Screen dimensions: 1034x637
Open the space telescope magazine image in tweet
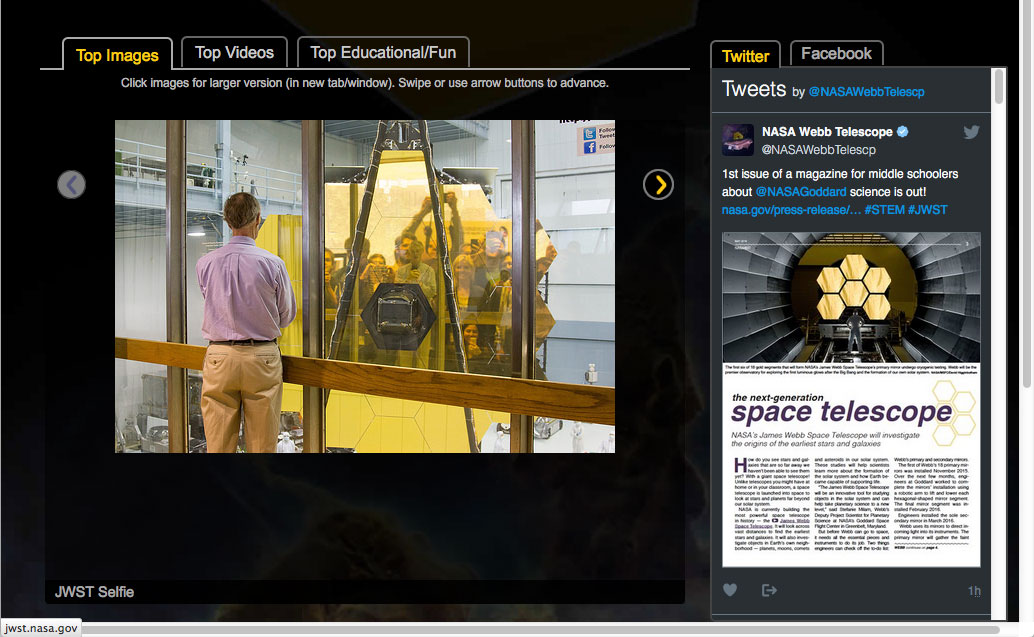coord(851,400)
